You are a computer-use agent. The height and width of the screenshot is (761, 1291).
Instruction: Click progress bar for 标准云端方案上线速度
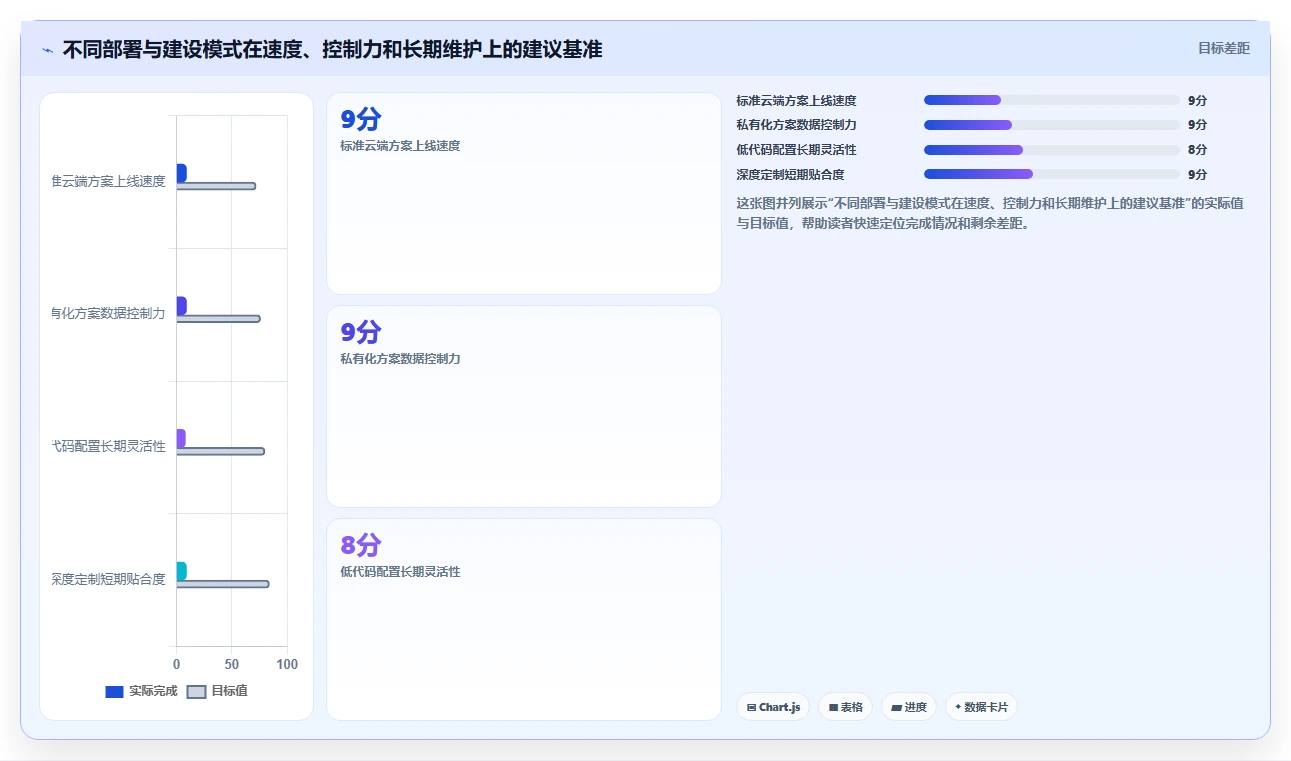[x=1052, y=100]
